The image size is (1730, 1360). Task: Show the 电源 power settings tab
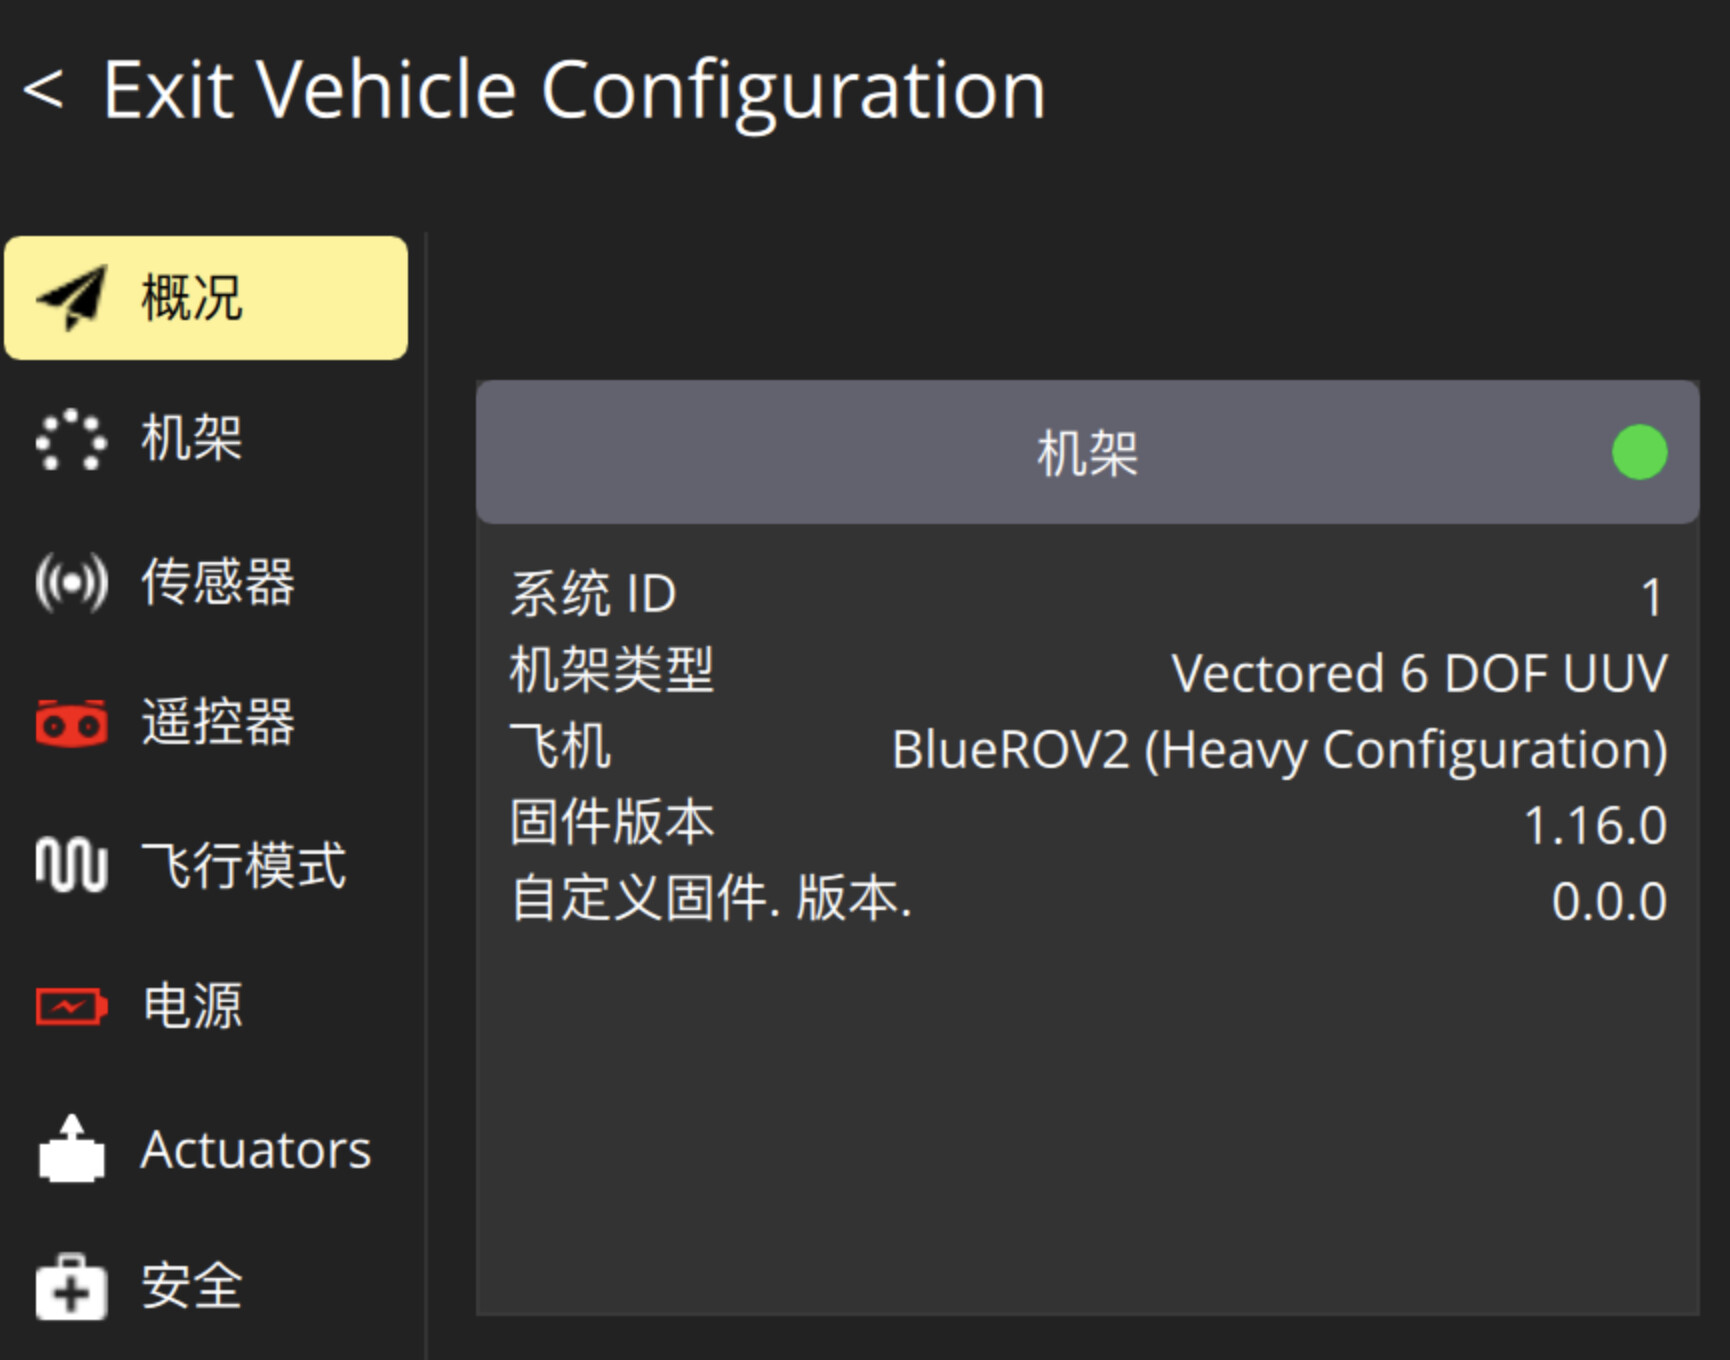[192, 1006]
